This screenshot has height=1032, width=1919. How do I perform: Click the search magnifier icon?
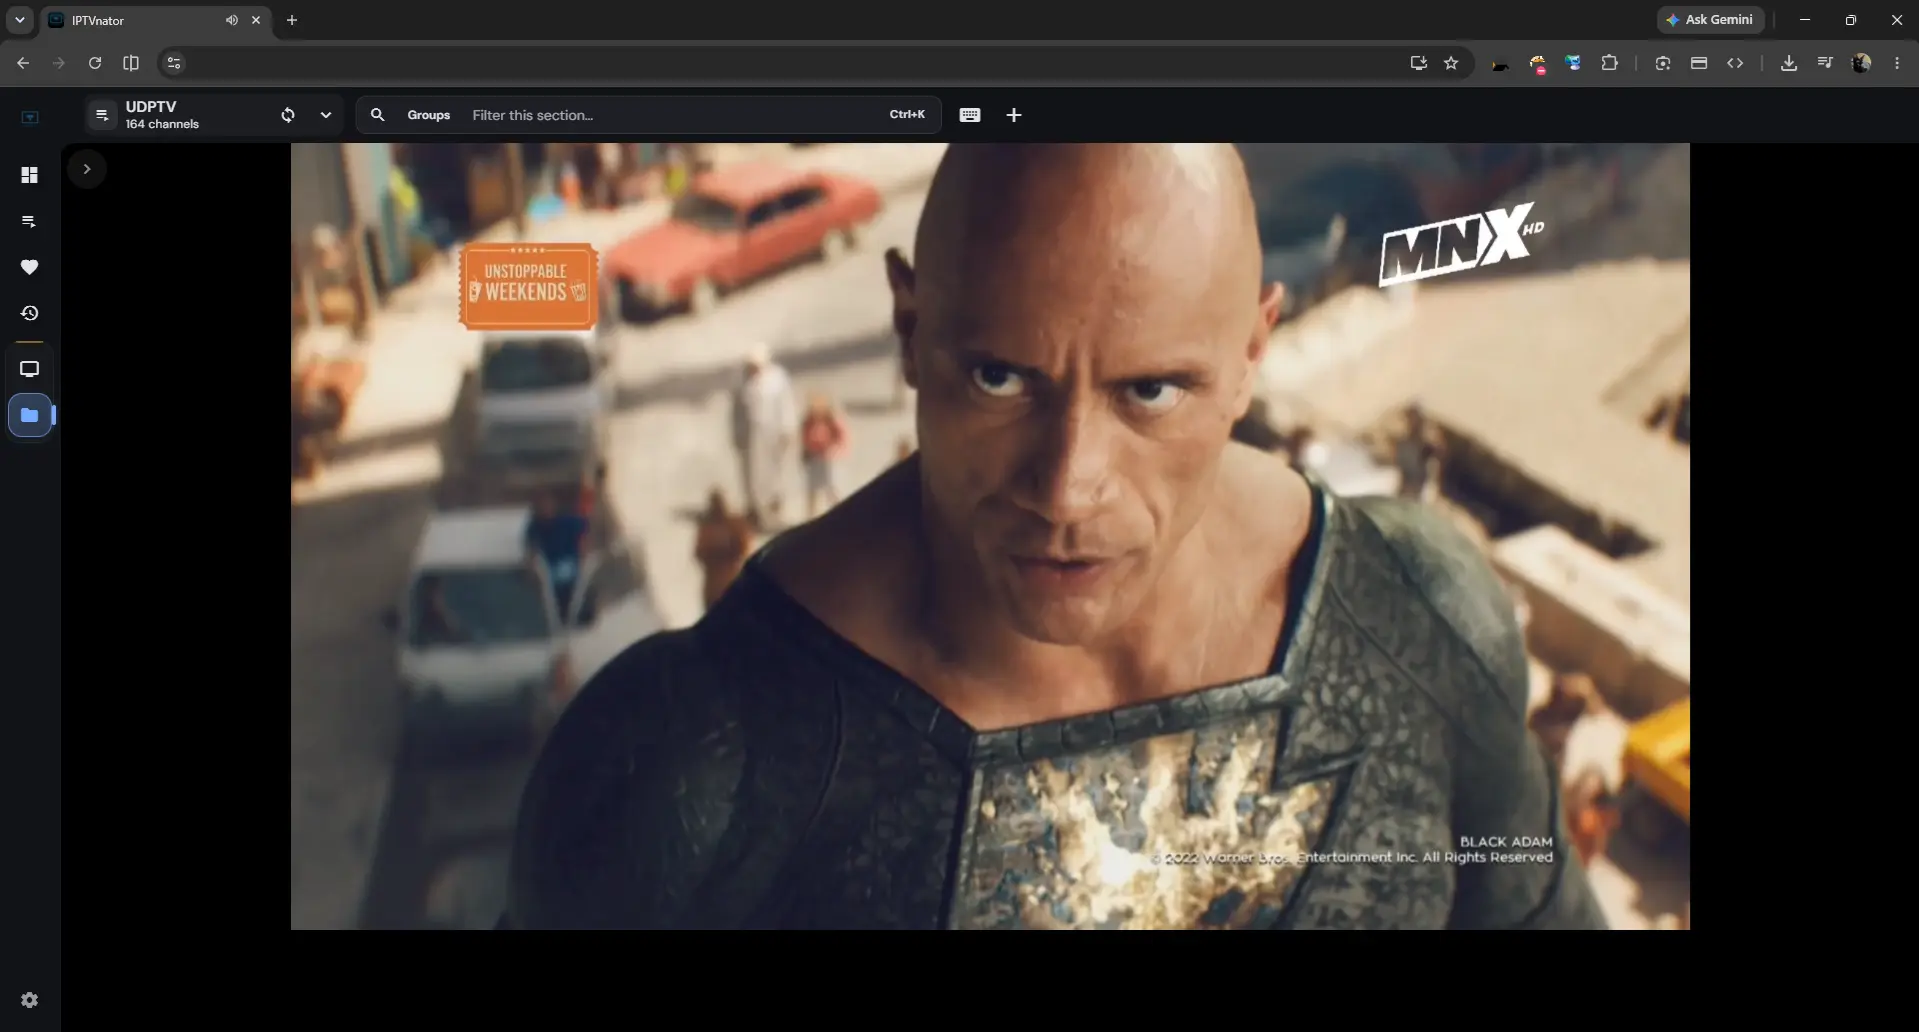point(377,115)
